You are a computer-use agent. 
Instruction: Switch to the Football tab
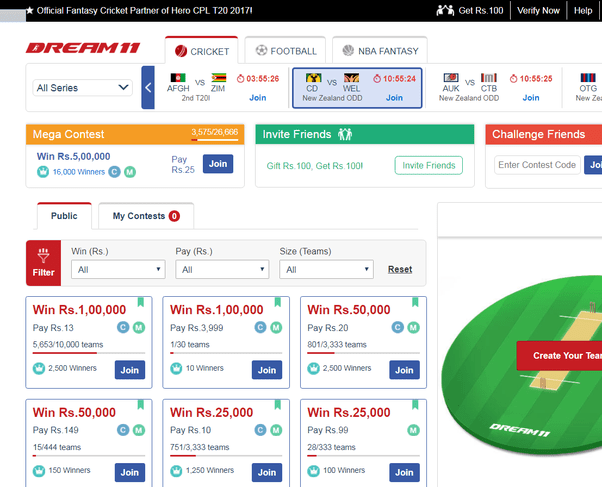(x=285, y=51)
